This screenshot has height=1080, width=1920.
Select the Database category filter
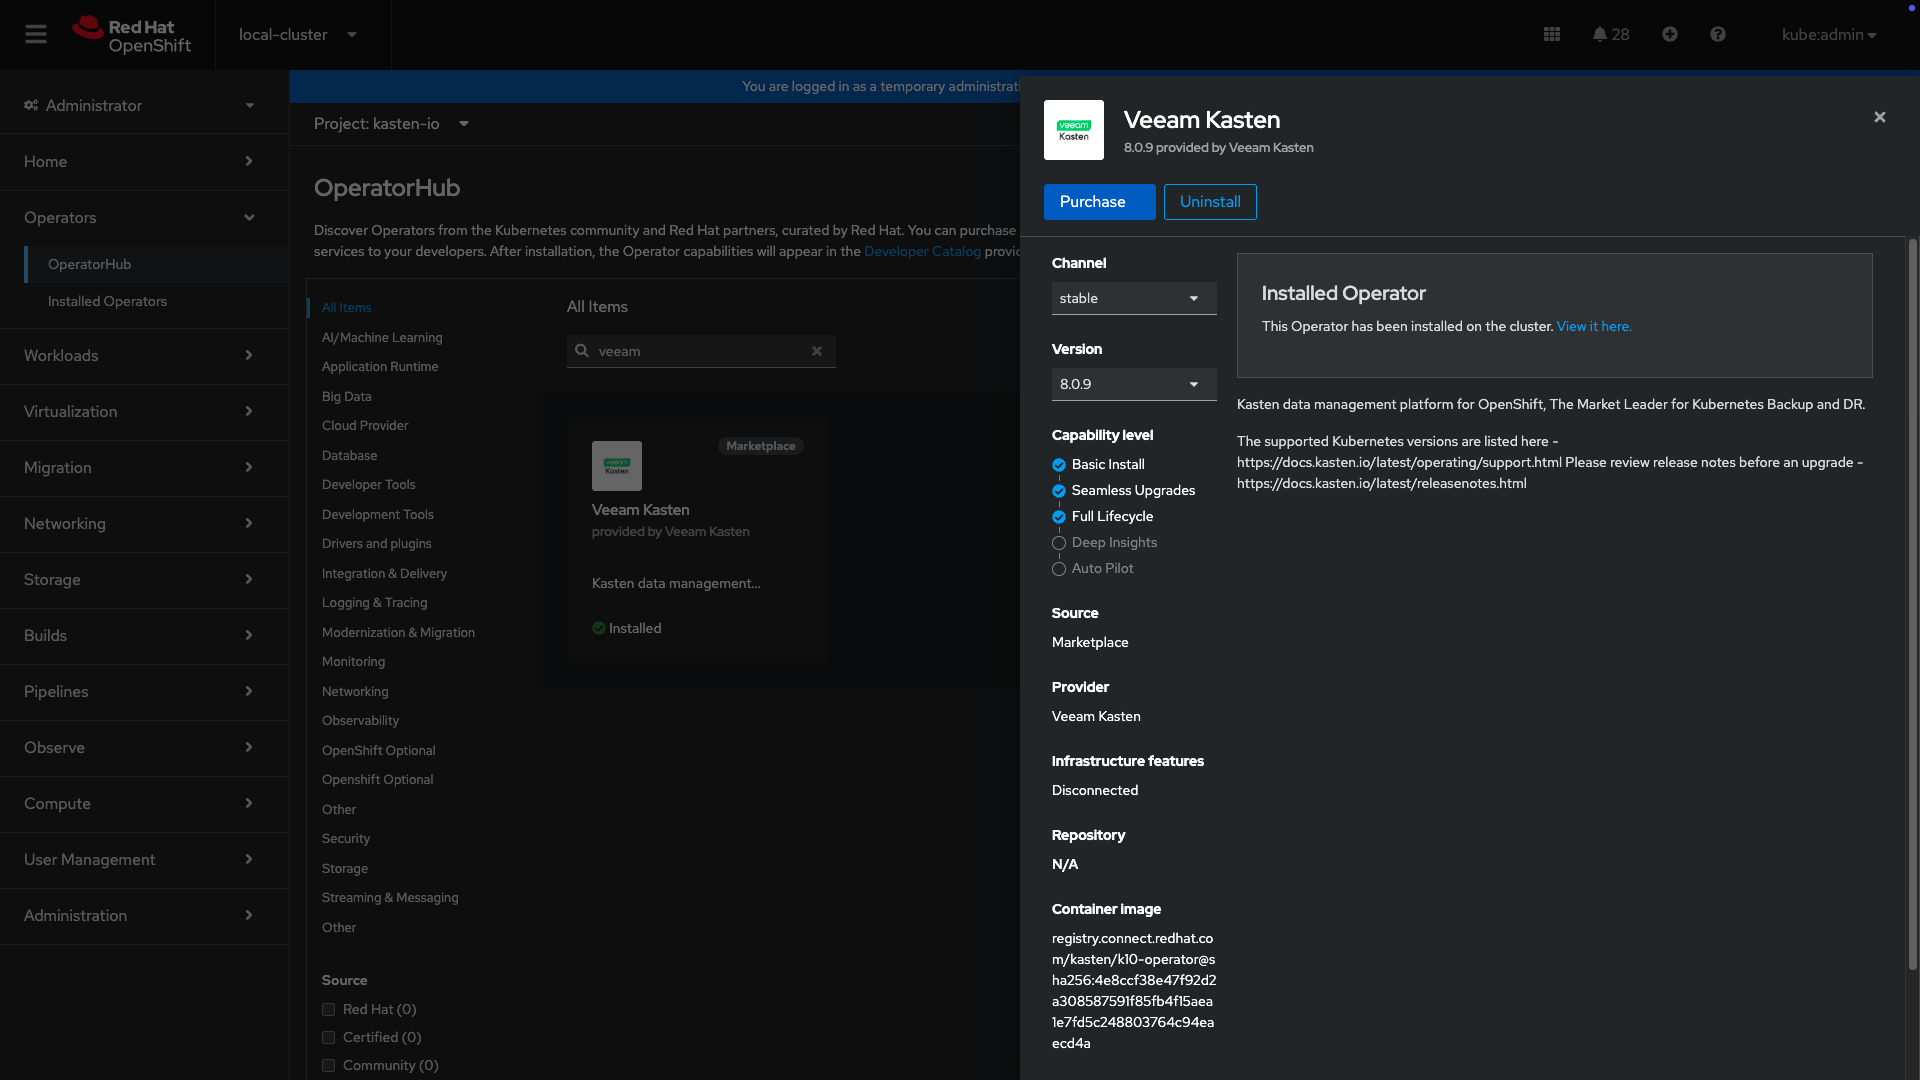(x=349, y=456)
